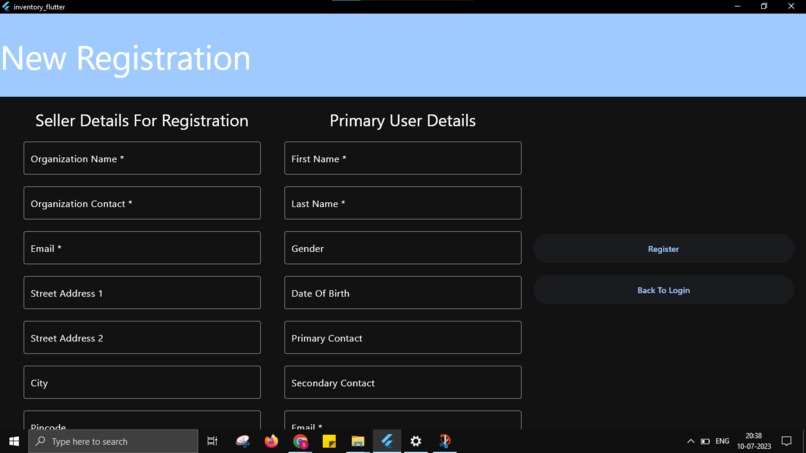
Task: Click the Primary User Details heading
Action: (x=402, y=121)
